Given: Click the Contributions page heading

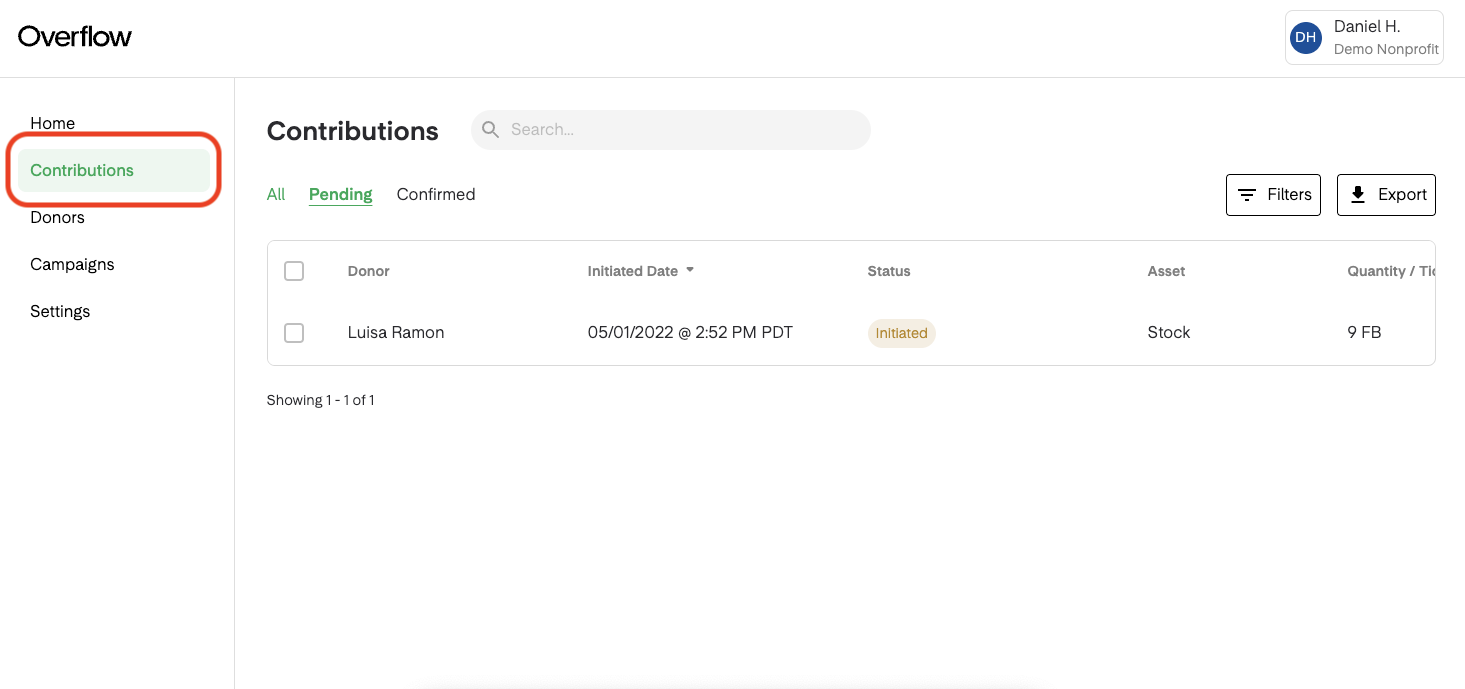Looking at the screenshot, I should pyautogui.click(x=353, y=131).
